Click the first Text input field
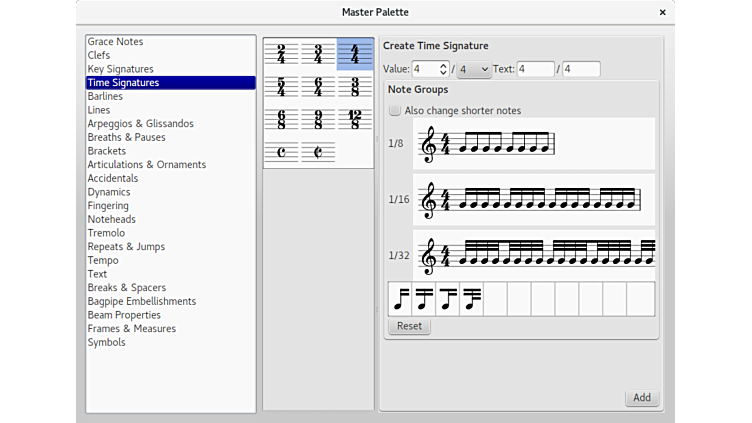This screenshot has height=423, width=752. [535, 70]
